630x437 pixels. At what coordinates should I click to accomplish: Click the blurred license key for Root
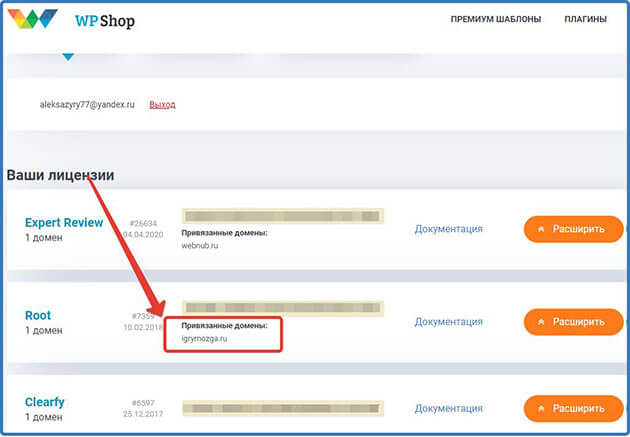click(283, 308)
